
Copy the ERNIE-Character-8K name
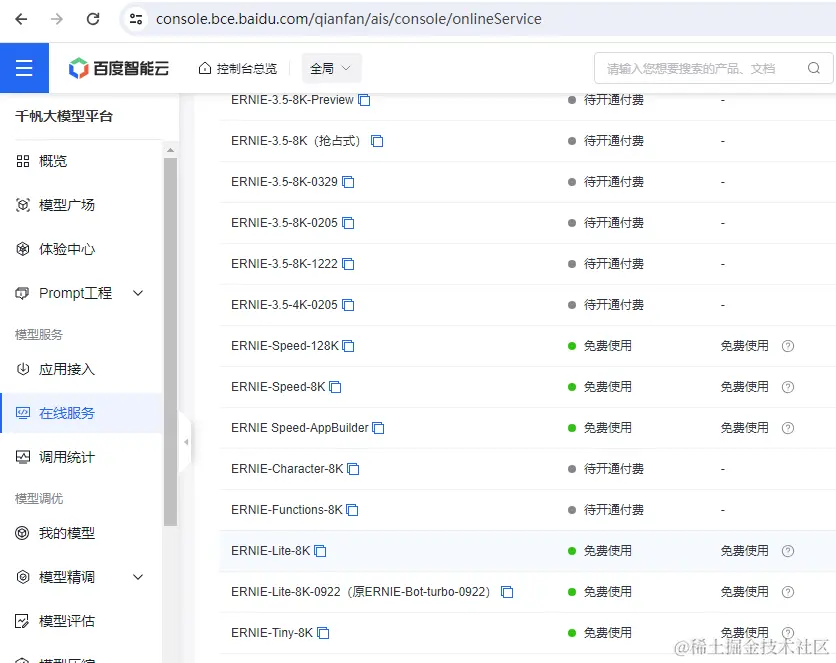353,470
